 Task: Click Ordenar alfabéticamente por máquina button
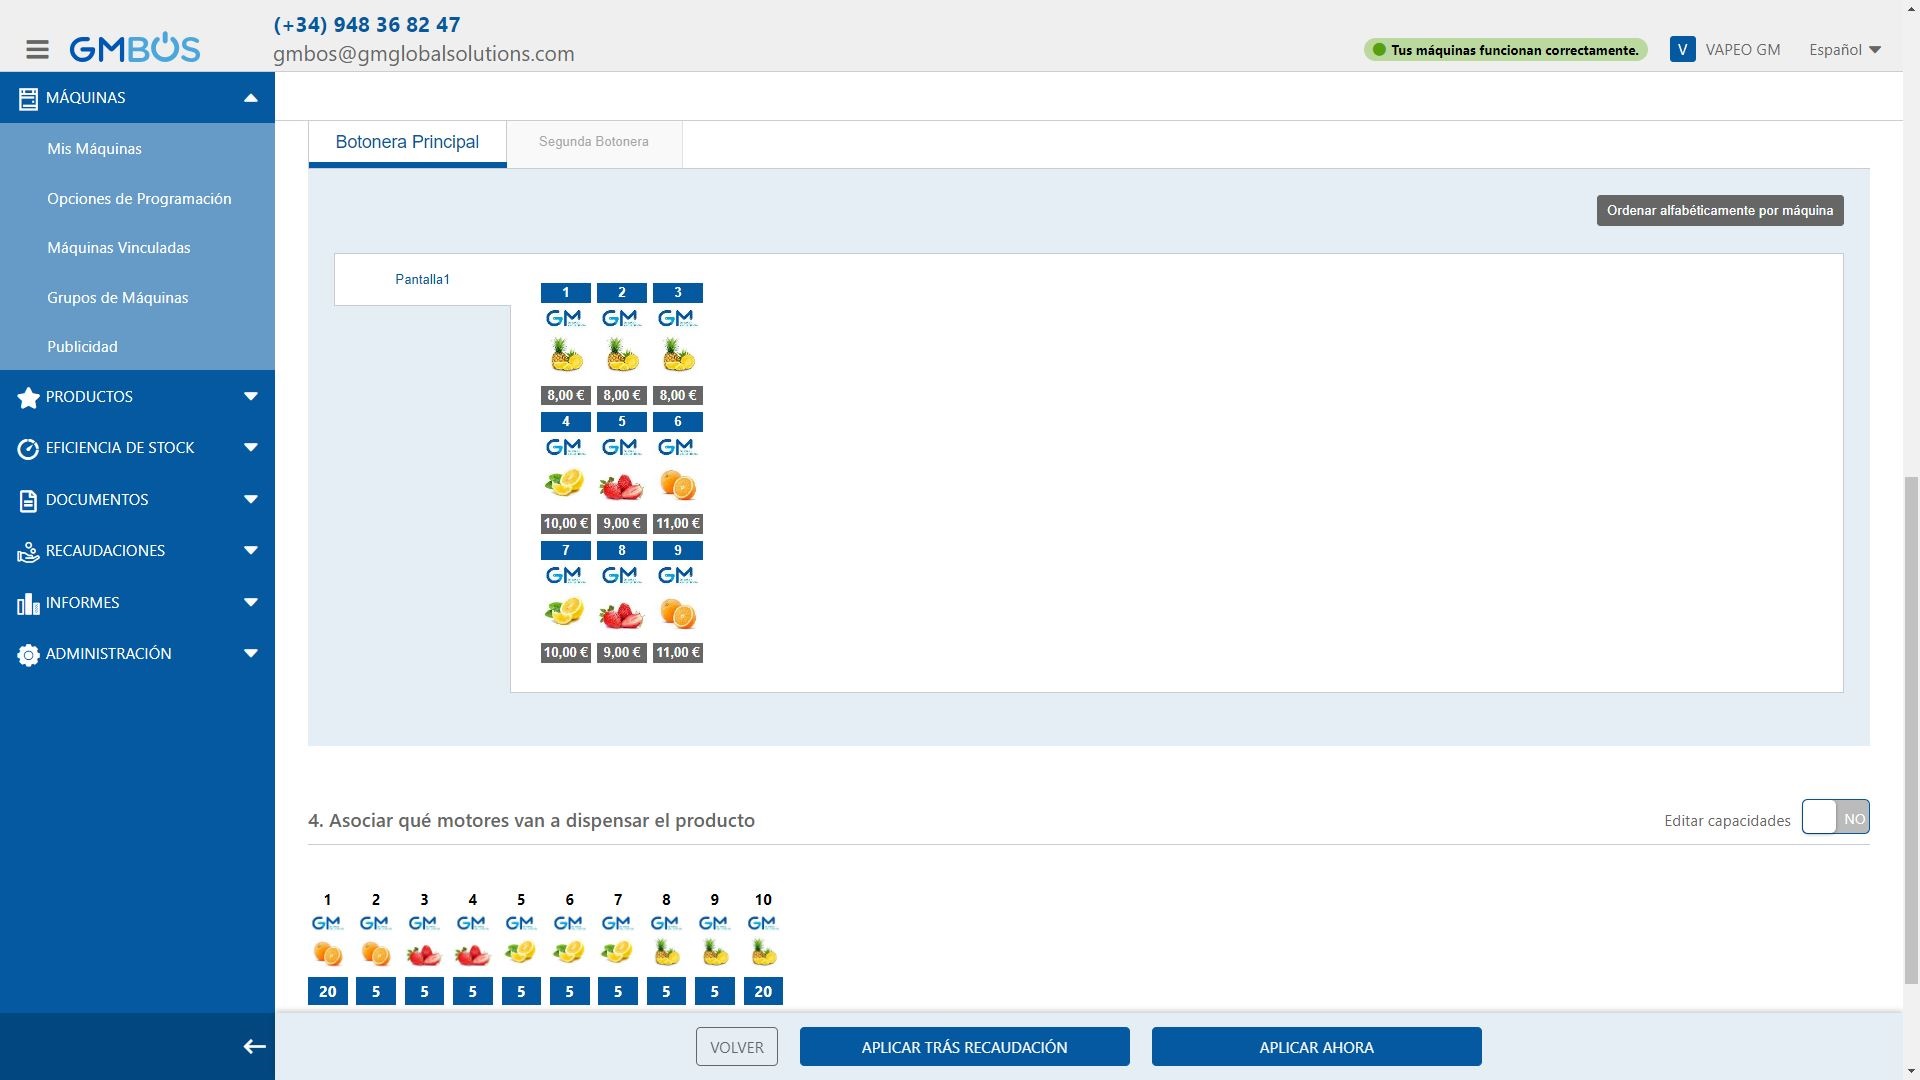[x=1719, y=210]
